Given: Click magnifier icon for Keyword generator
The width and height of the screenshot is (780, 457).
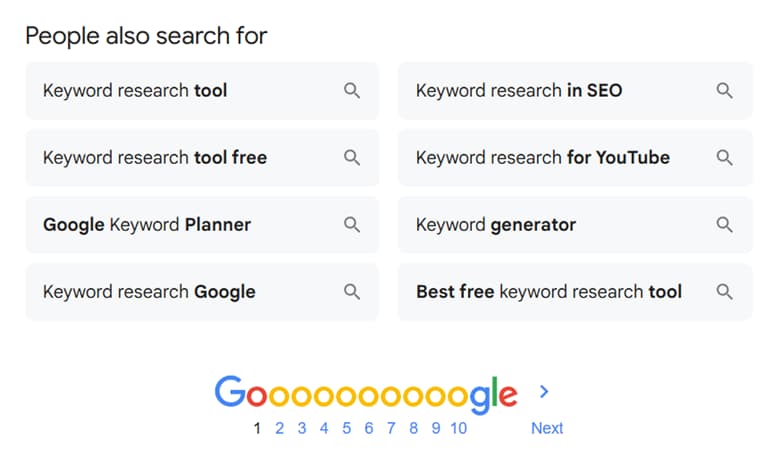Looking at the screenshot, I should (725, 224).
